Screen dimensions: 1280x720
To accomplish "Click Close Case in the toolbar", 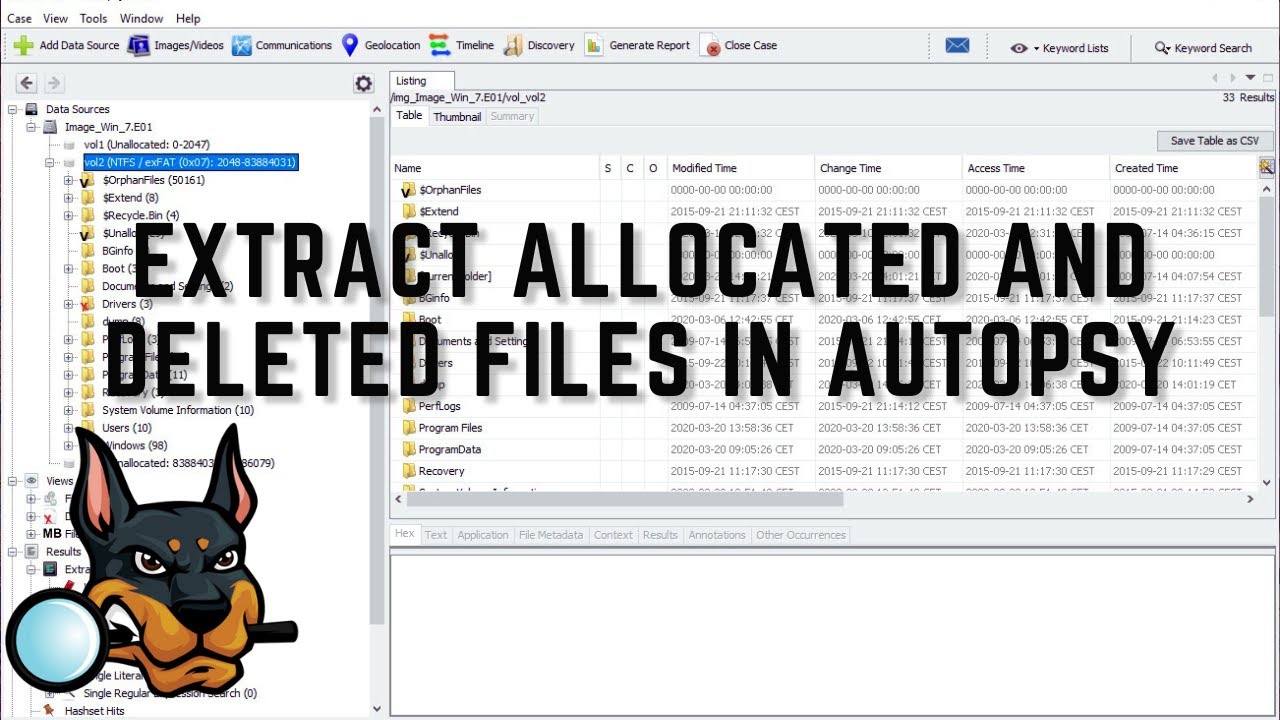I will [x=738, y=45].
